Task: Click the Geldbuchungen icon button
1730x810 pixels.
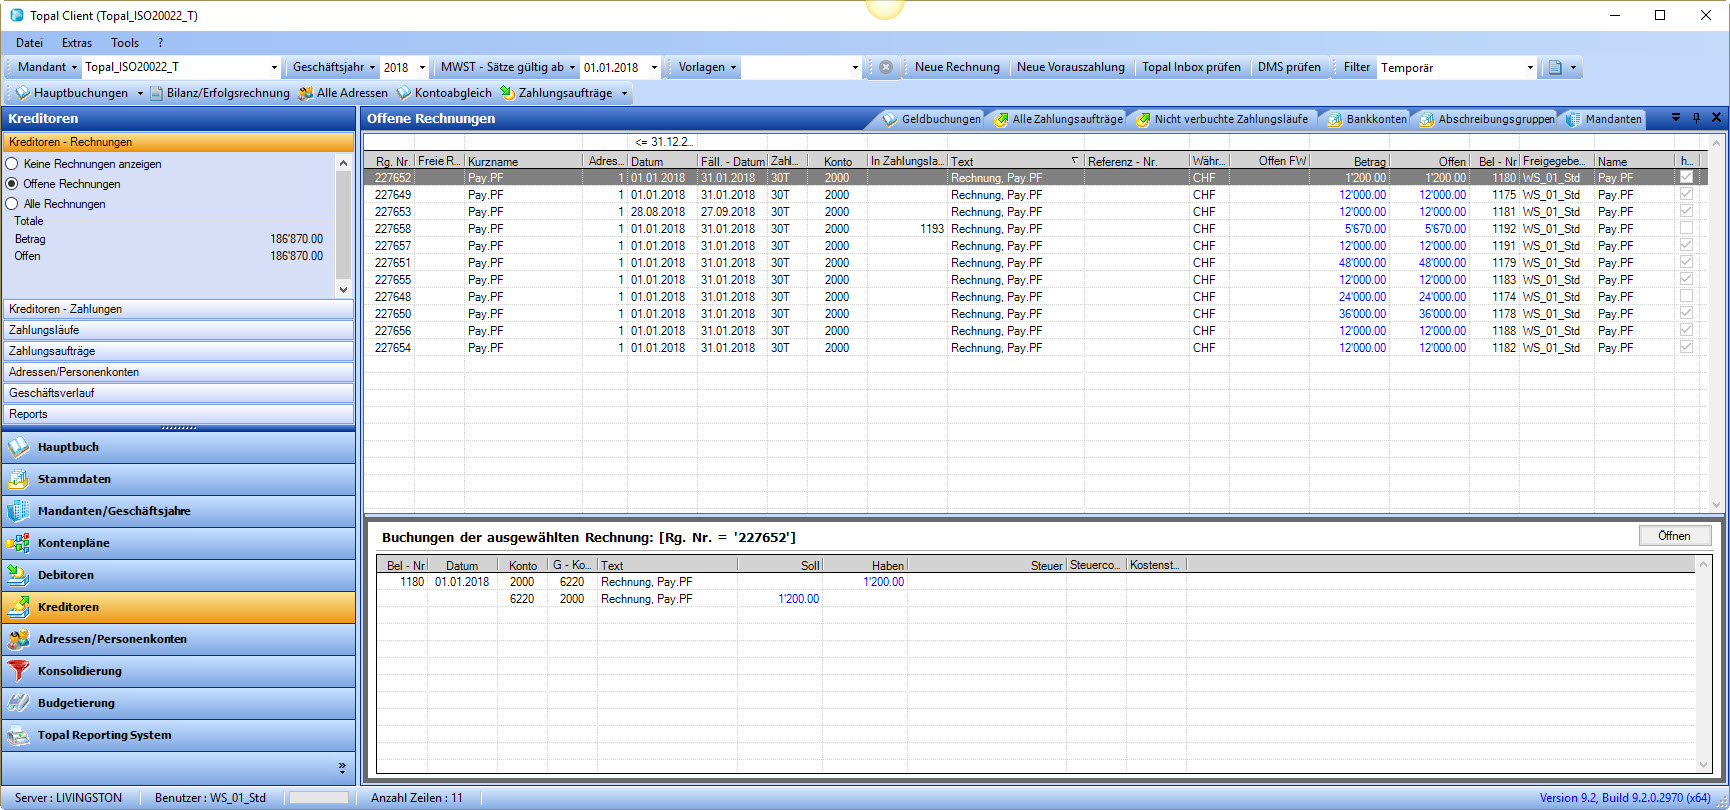Action: pyautogui.click(x=889, y=119)
